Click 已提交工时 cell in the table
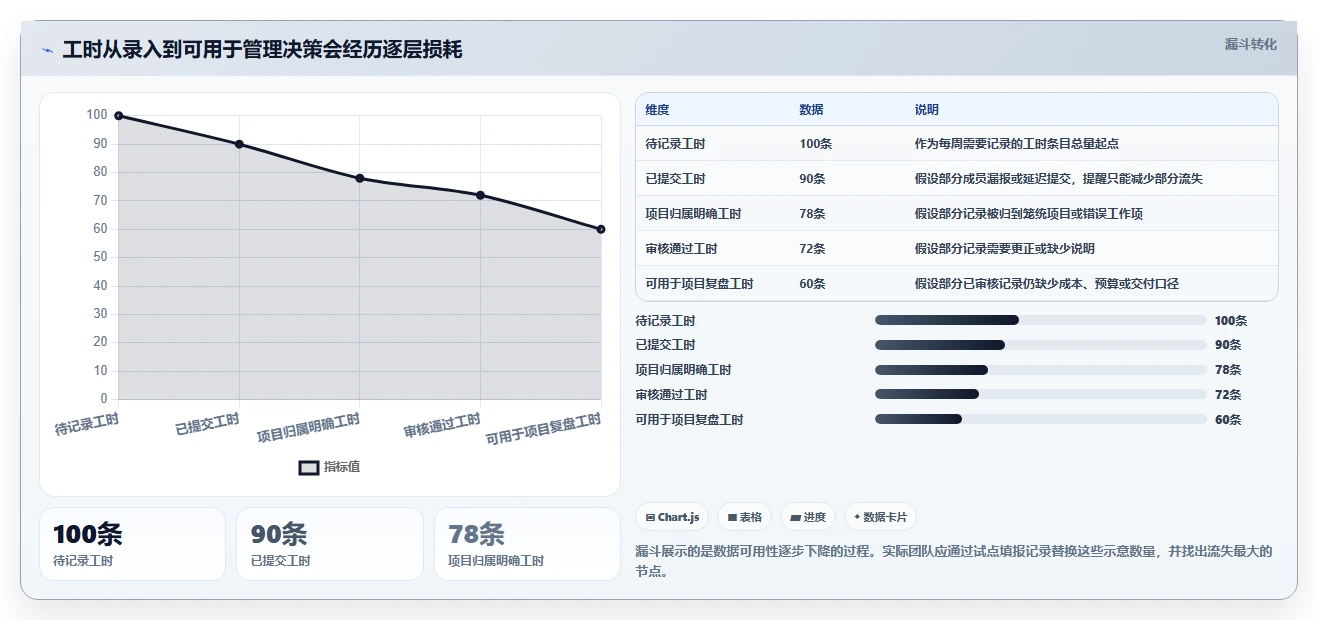This screenshot has width=1318, height=620. [x=675, y=179]
